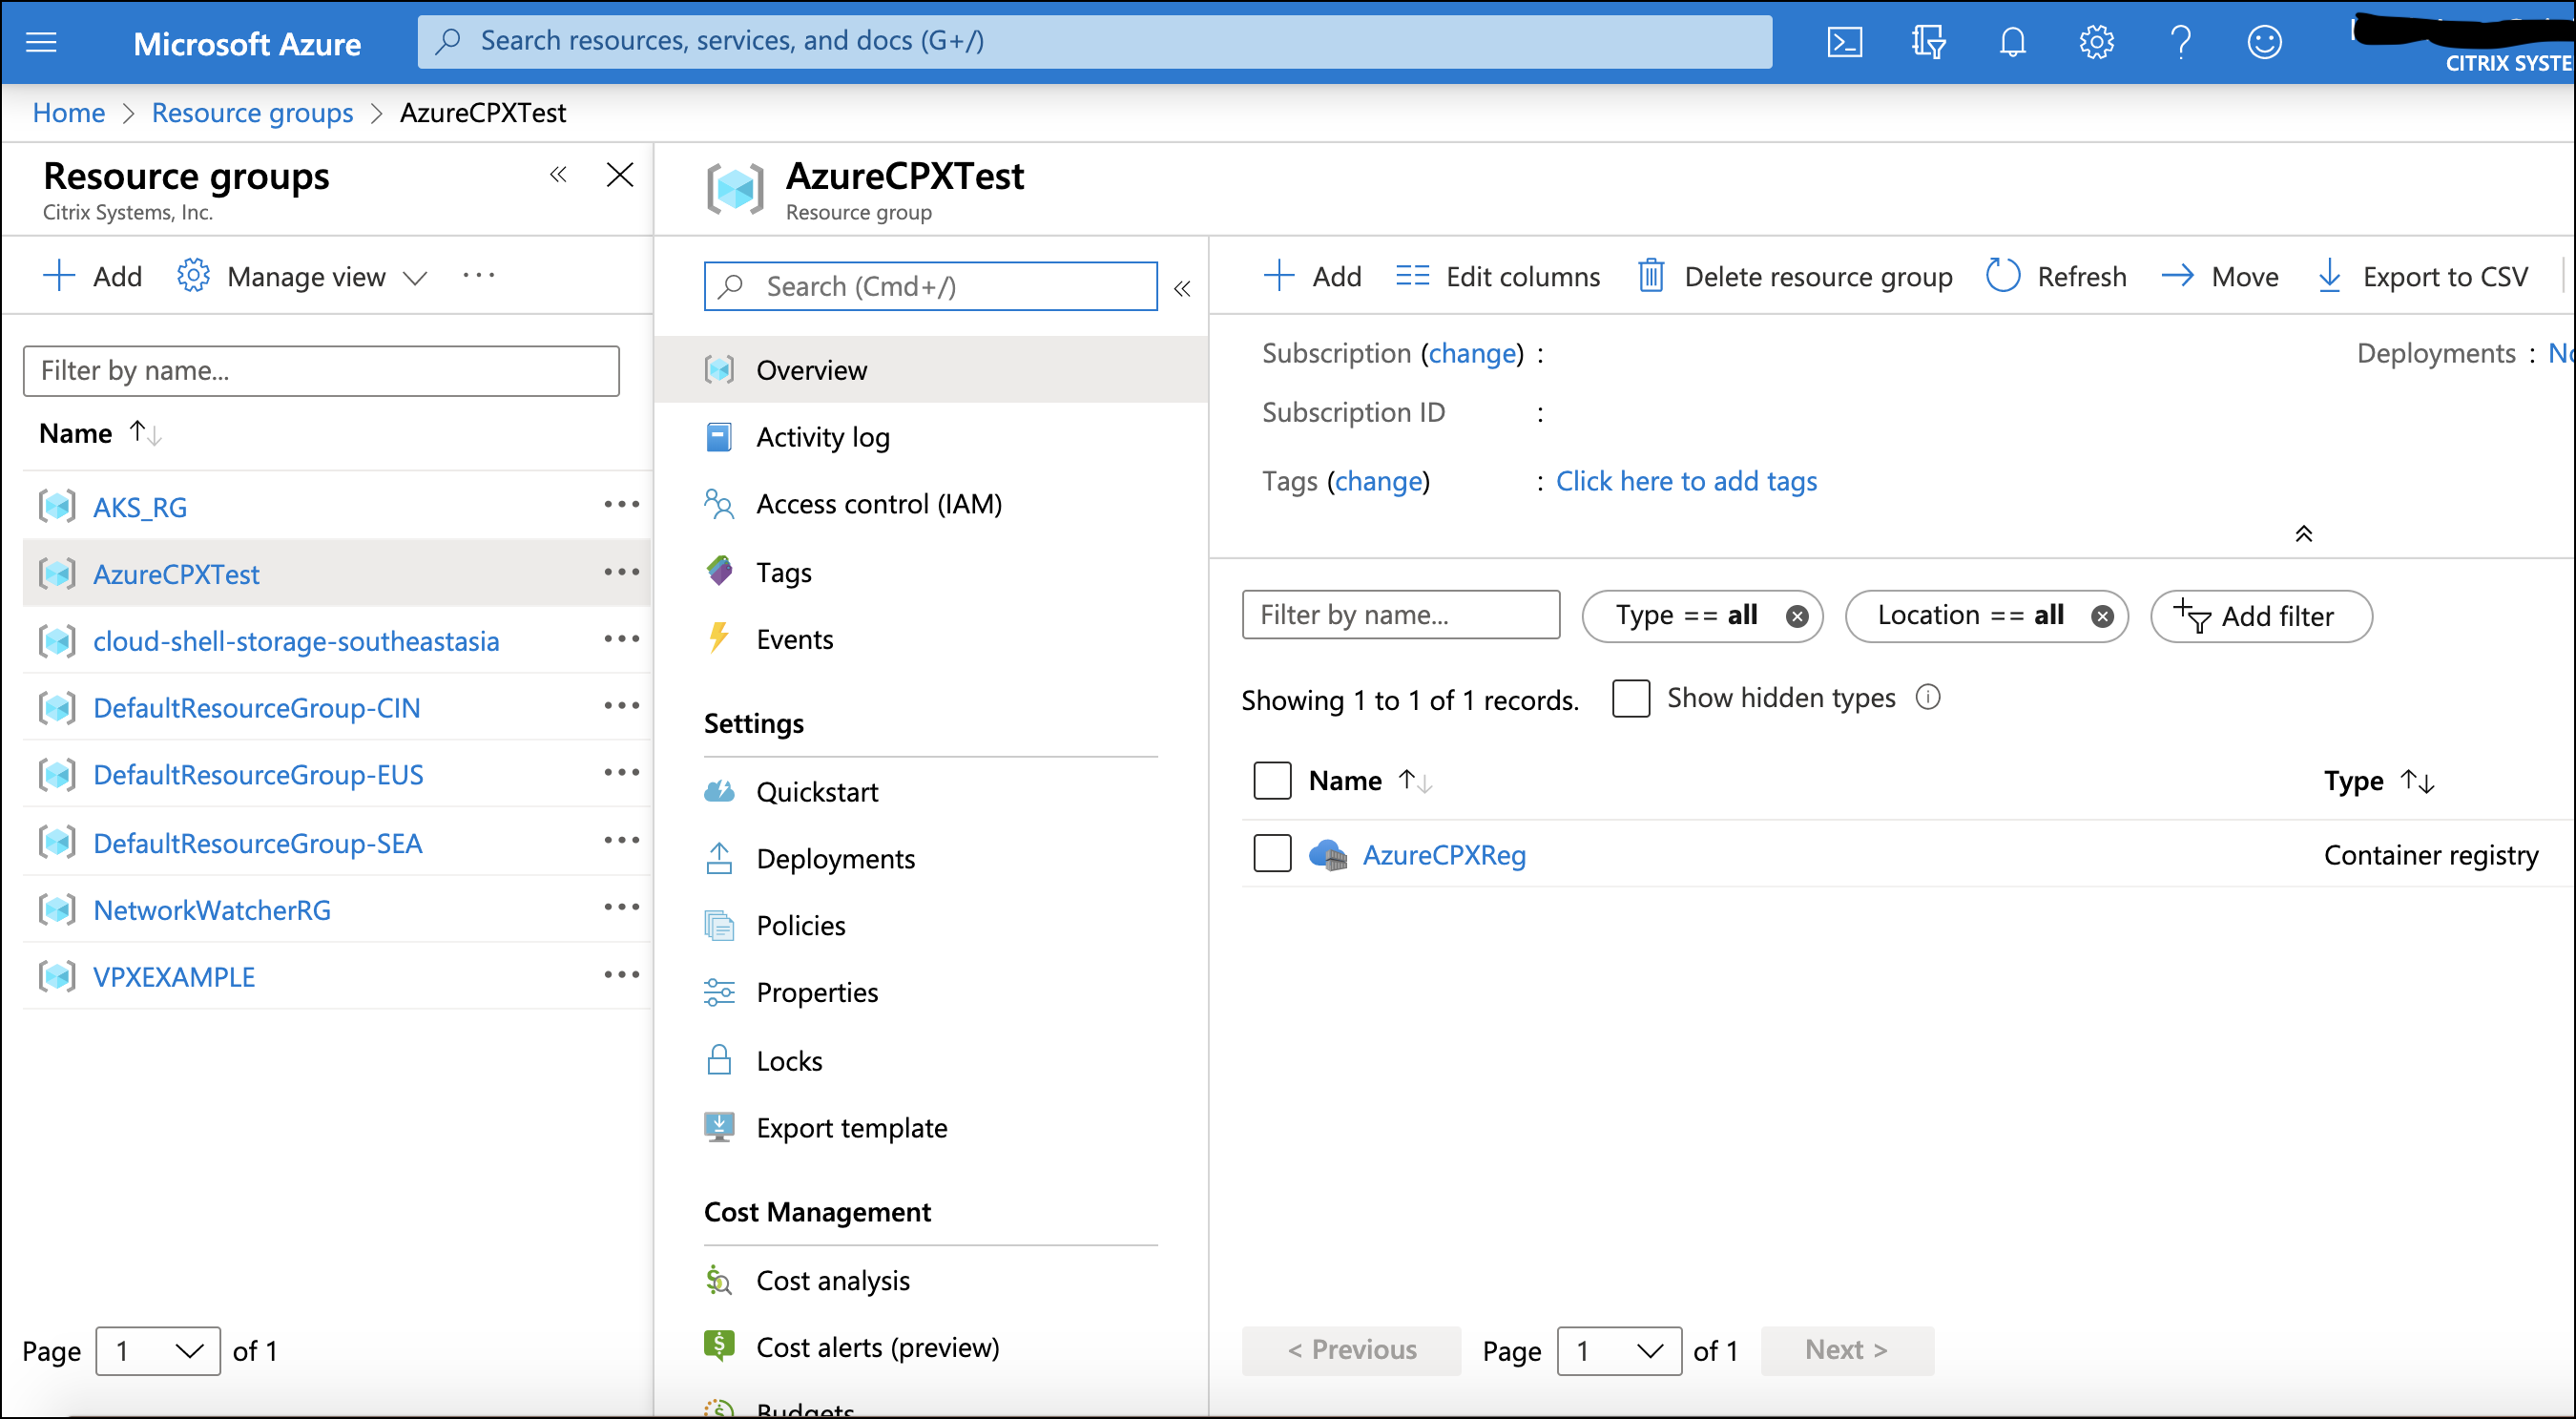2576x1419 pixels.
Task: Refresh the resource group view
Action: point(2056,277)
